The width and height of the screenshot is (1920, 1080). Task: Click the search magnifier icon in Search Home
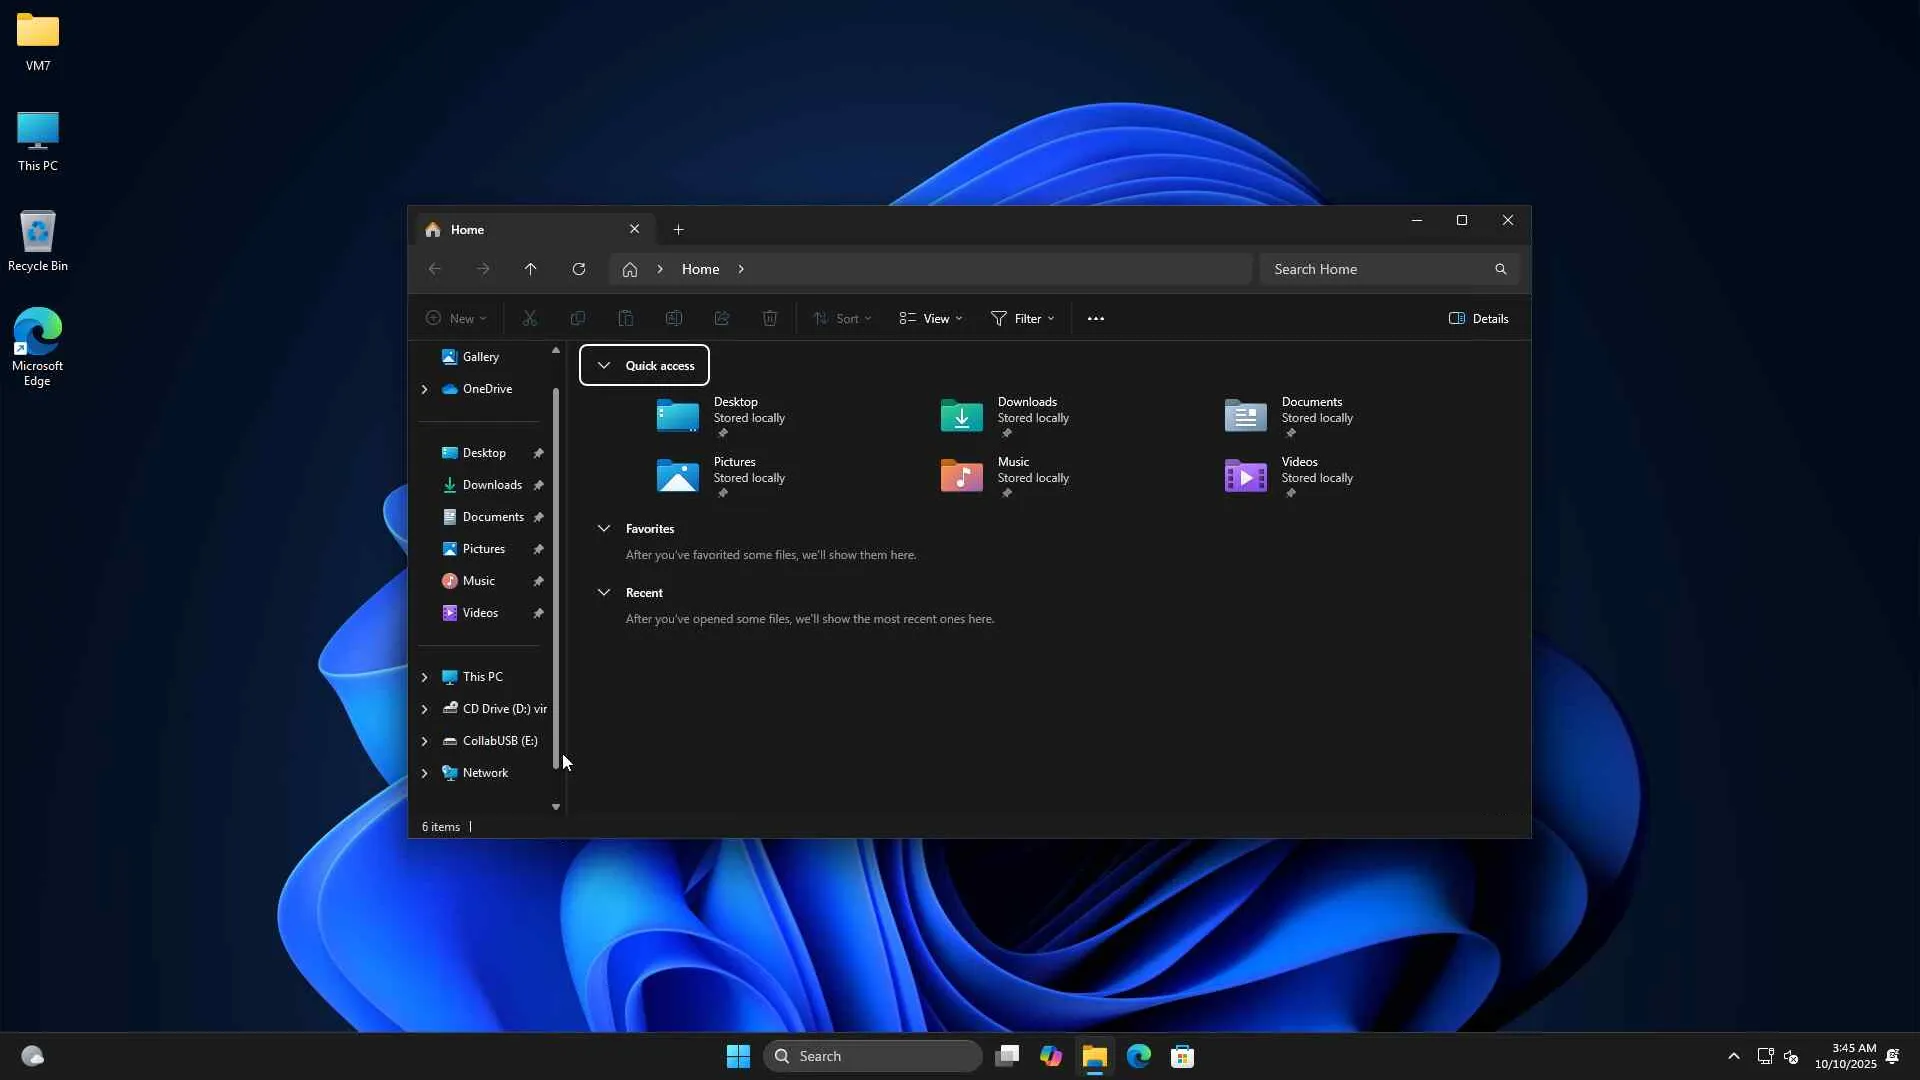tap(1500, 269)
